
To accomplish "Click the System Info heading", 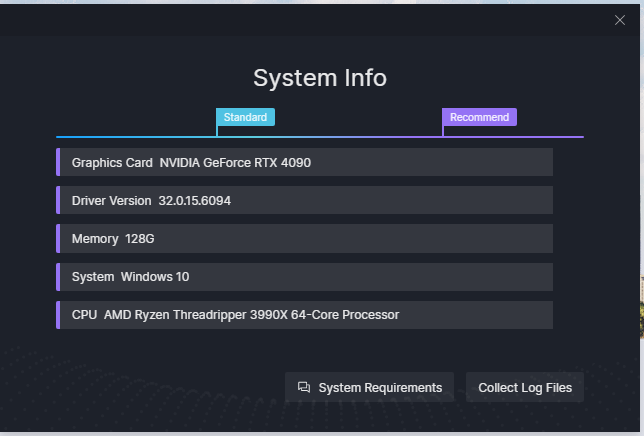I will (x=320, y=78).
